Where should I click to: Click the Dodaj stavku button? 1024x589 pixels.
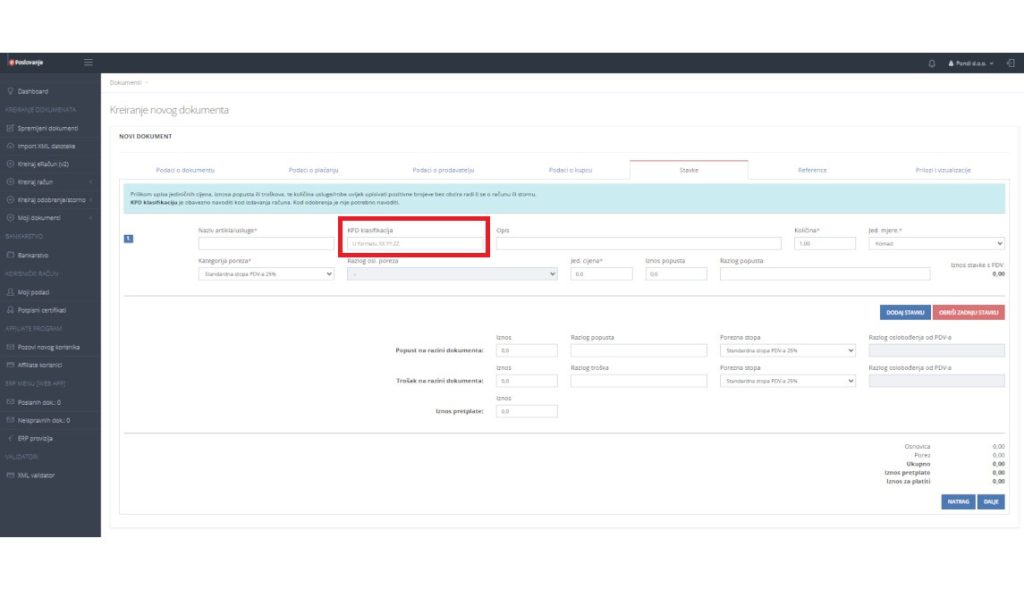[x=904, y=312]
